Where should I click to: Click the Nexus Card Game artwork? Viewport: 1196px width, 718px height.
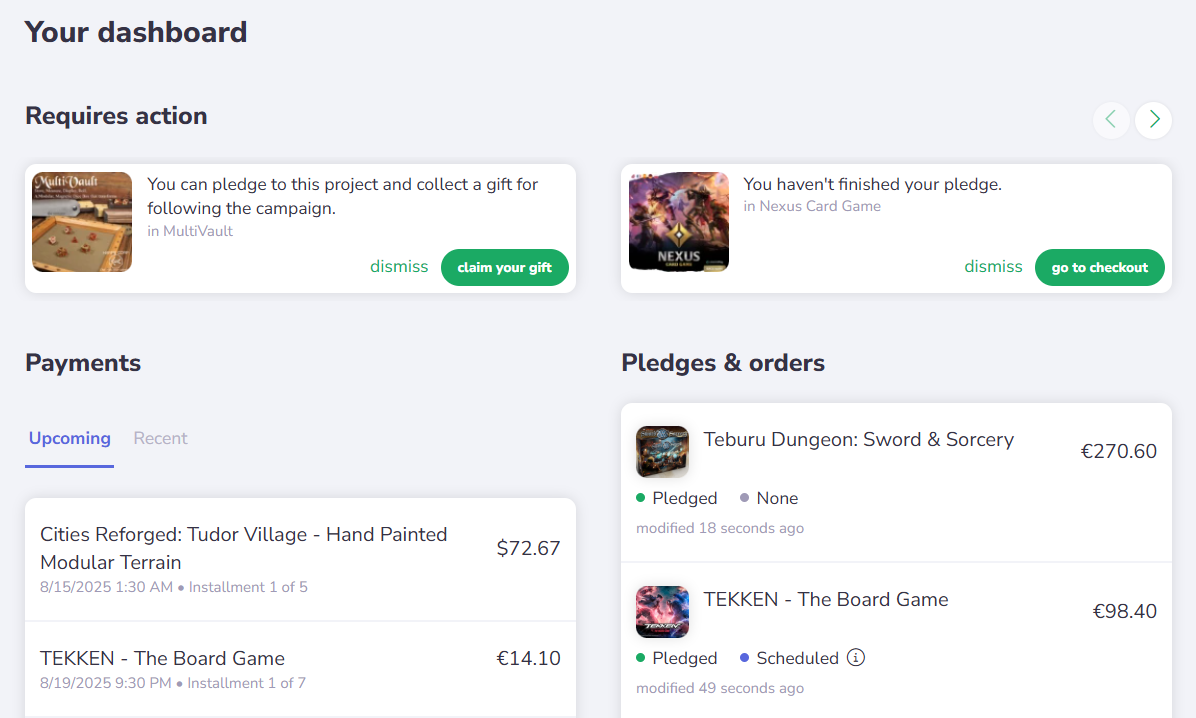[678, 222]
